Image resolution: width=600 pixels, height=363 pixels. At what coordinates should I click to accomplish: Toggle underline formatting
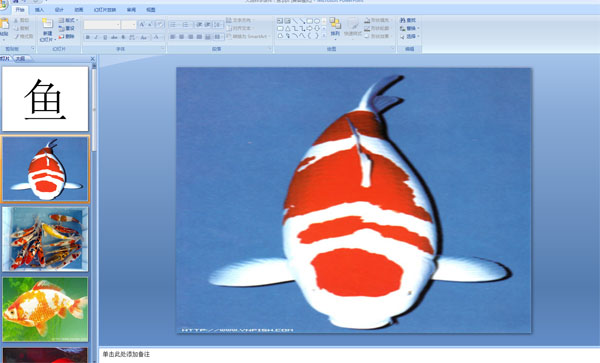(x=105, y=37)
